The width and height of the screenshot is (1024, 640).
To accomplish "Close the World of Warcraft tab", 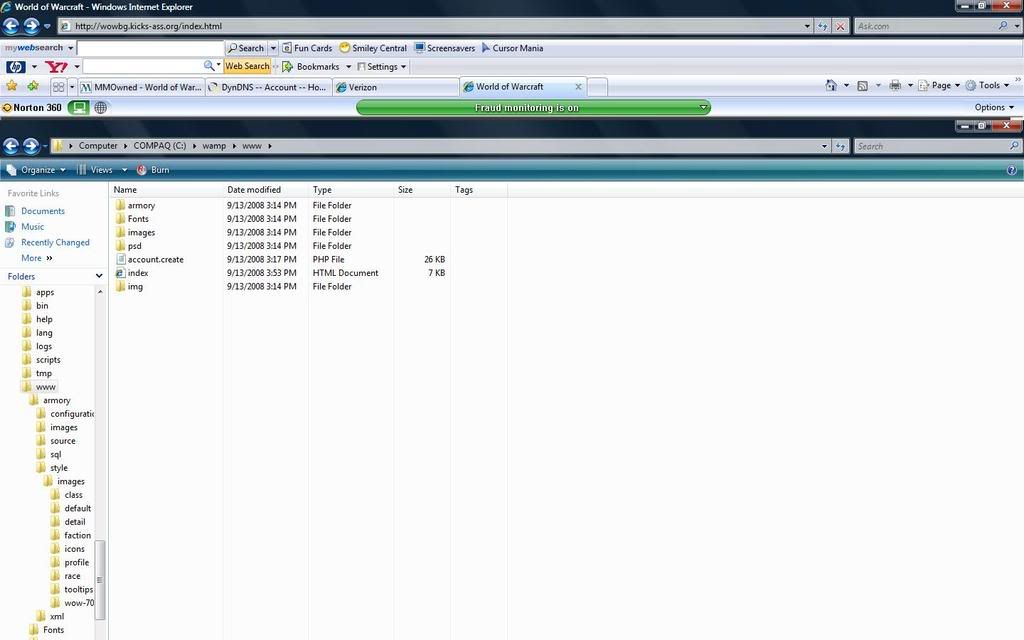I will (578, 86).
